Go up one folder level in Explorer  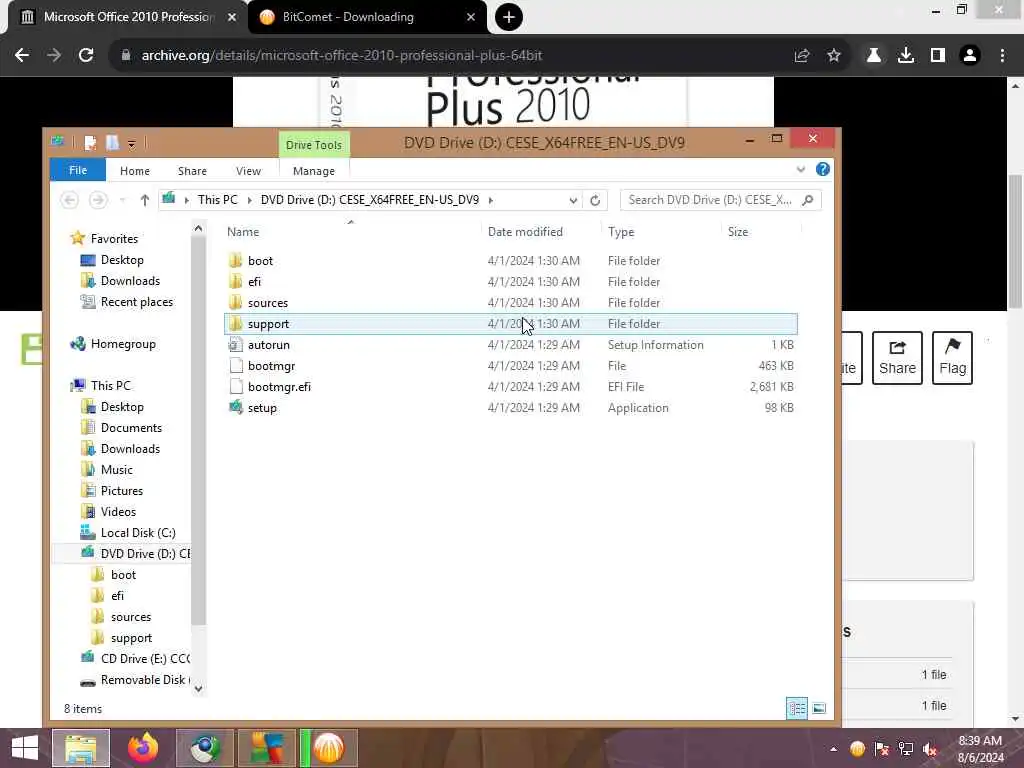pos(144,200)
